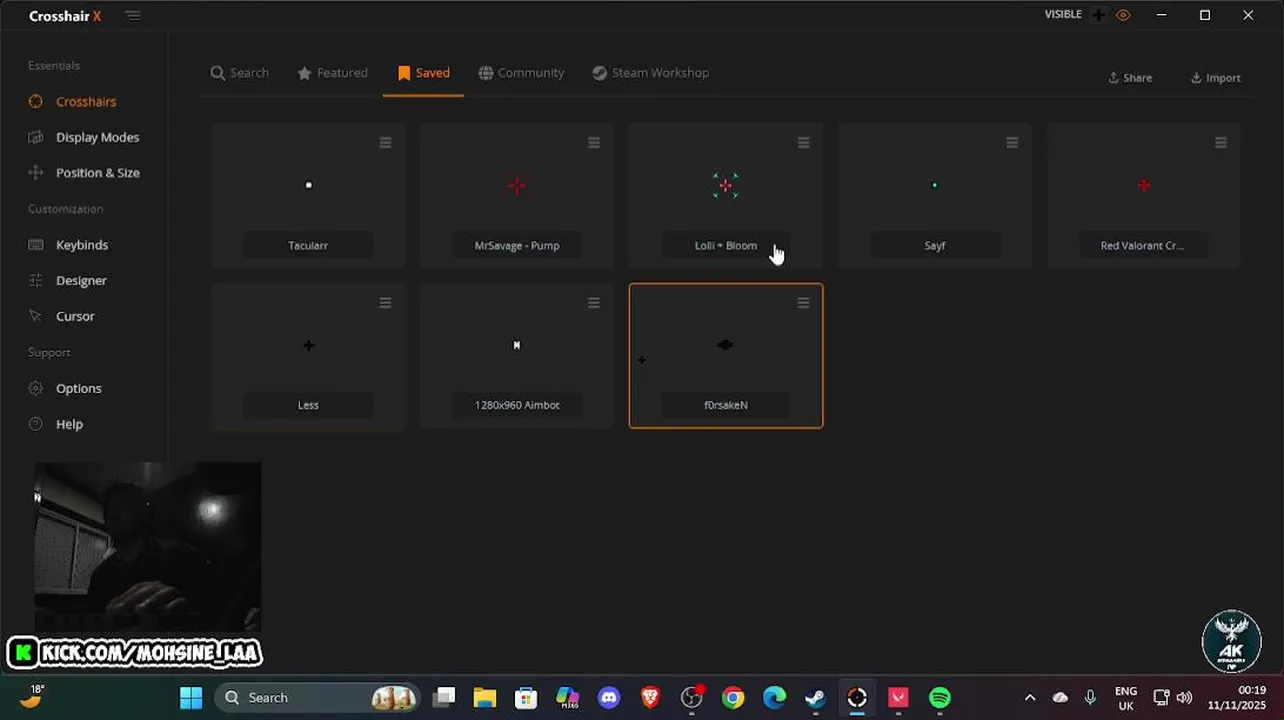The height and width of the screenshot is (720, 1284).
Task: Open the menu for the Less crosshair
Action: [x=385, y=303]
